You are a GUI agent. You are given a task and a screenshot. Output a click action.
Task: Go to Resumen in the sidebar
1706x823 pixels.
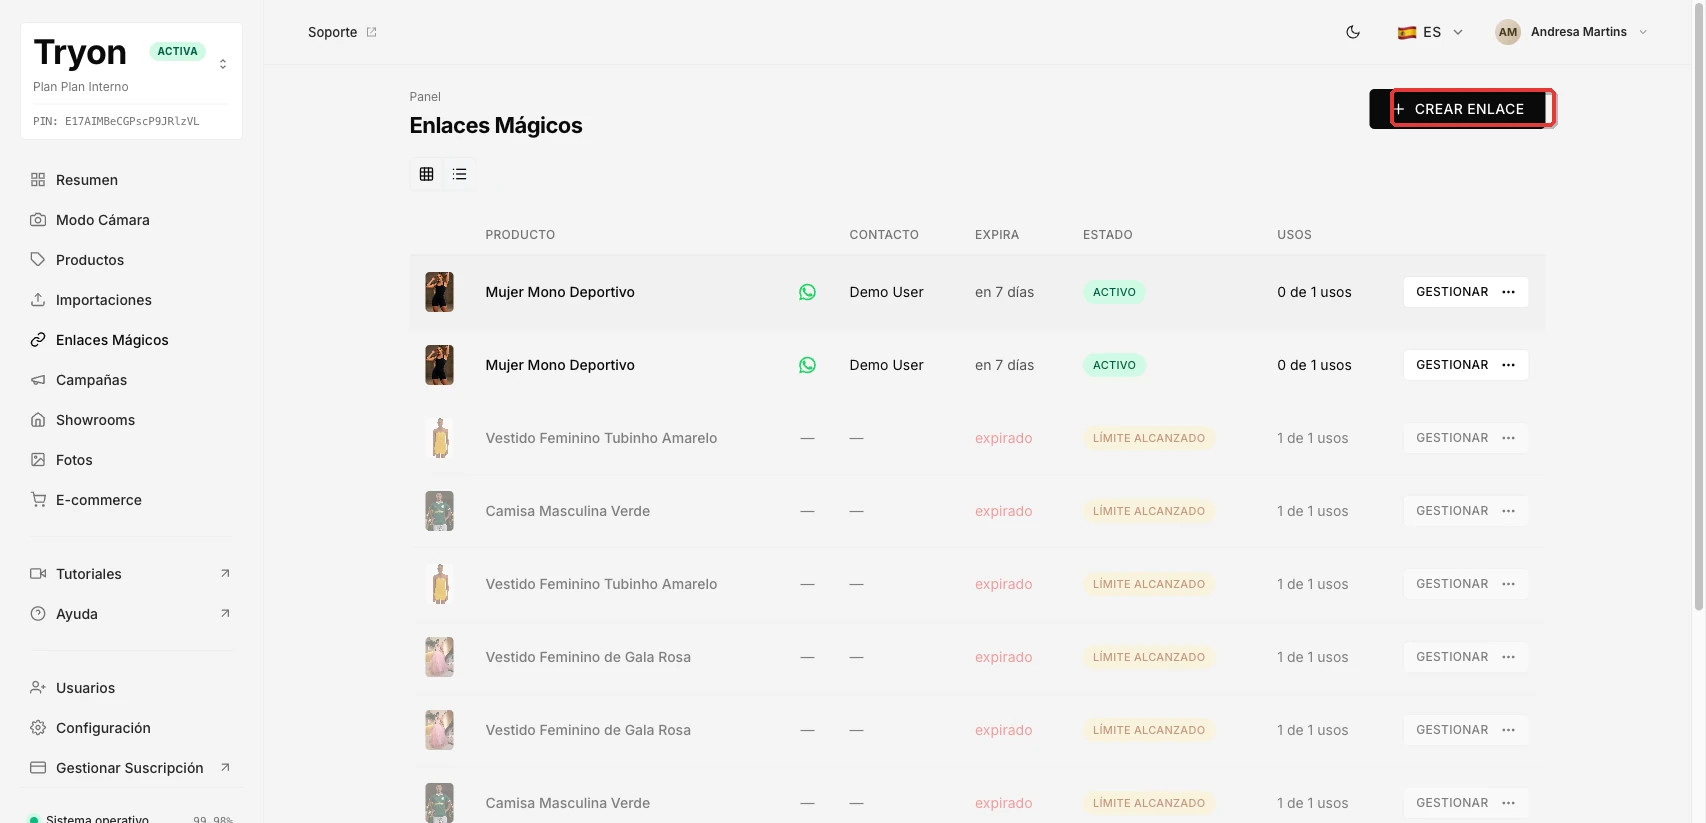pos(131,180)
